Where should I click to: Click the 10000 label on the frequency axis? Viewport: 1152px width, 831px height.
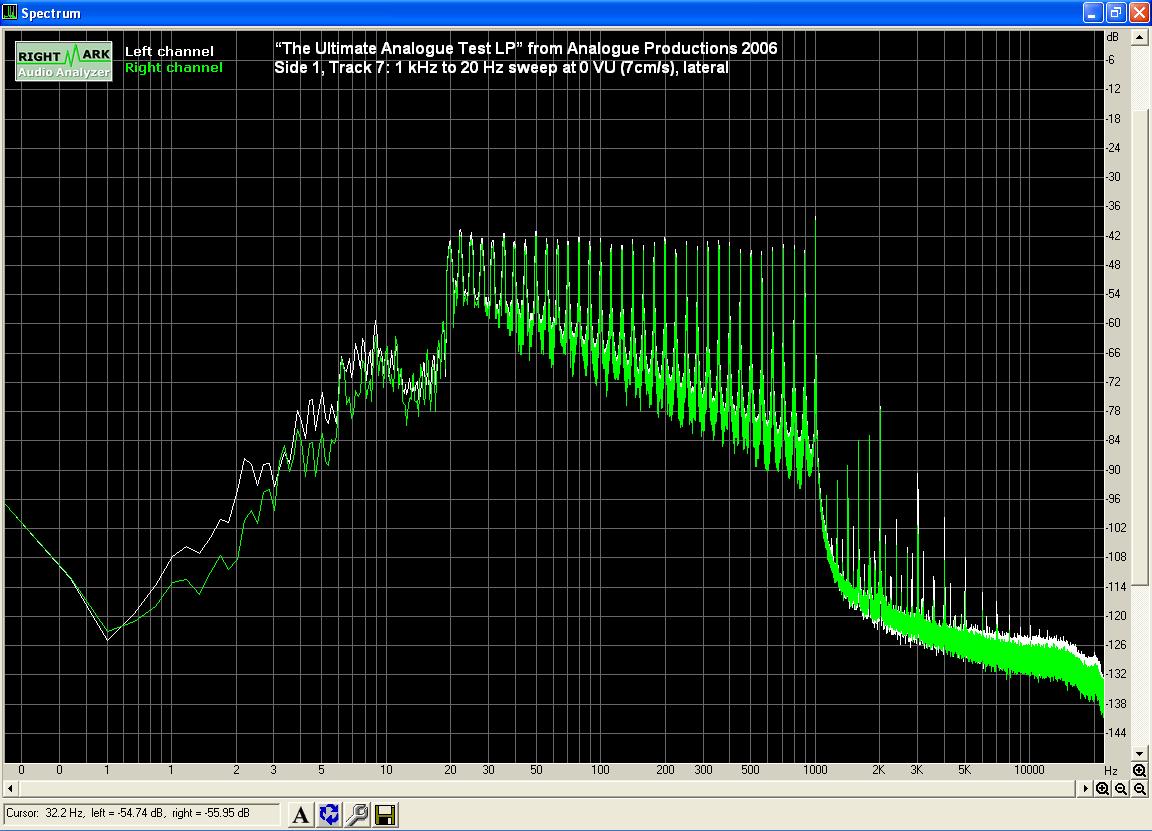click(x=1029, y=770)
